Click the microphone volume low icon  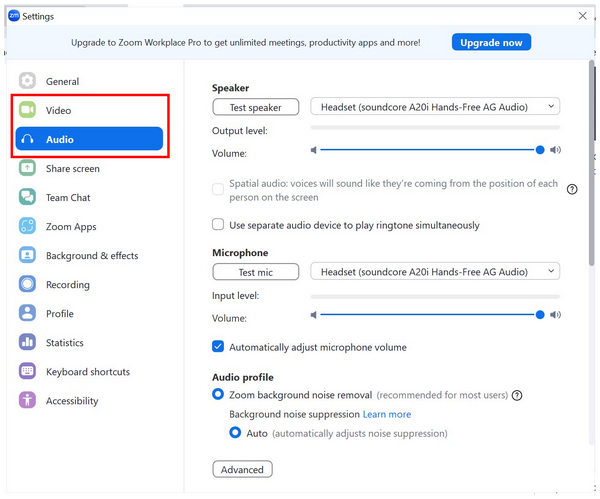coord(314,315)
